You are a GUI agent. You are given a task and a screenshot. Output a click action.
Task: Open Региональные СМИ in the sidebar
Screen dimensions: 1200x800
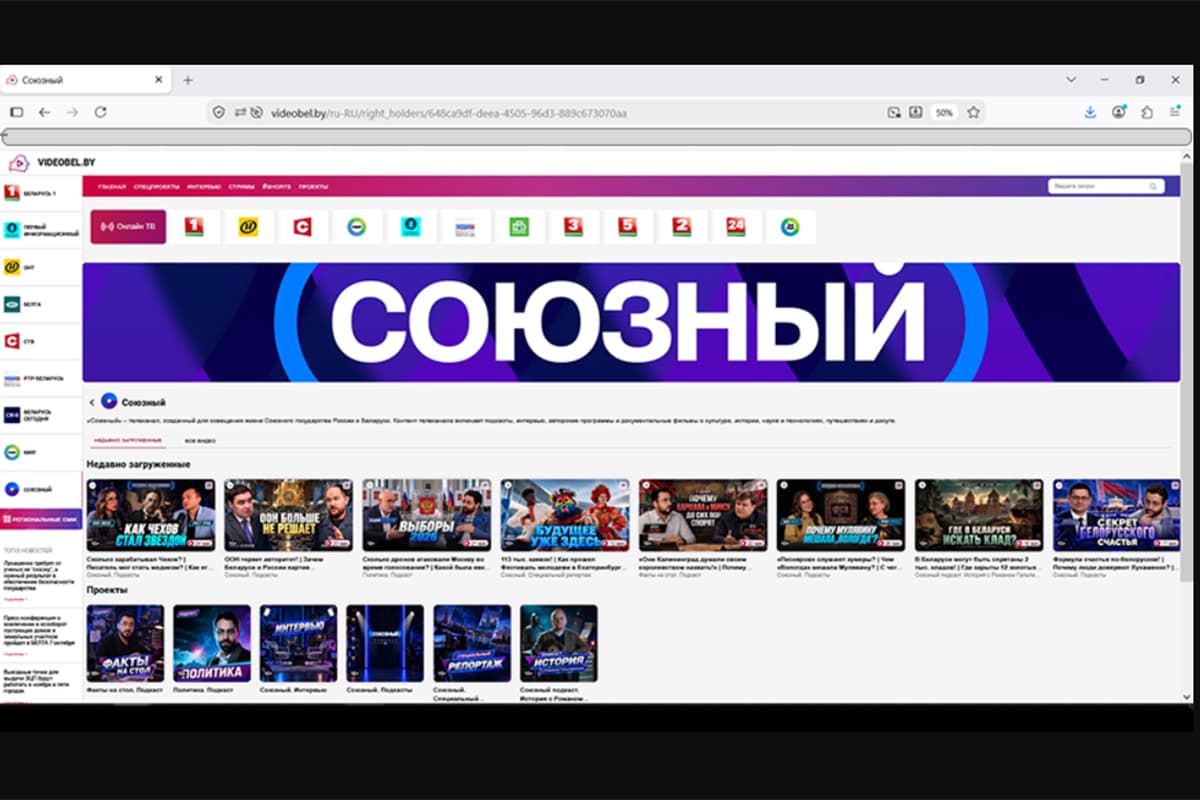pos(41,519)
